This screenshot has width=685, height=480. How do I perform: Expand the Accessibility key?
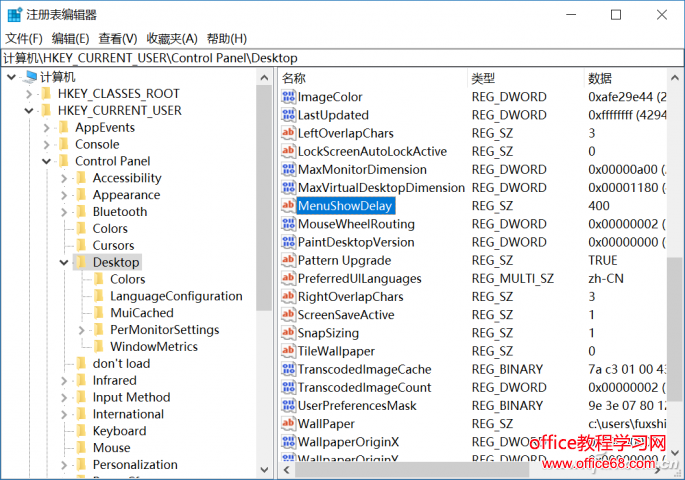[64, 178]
